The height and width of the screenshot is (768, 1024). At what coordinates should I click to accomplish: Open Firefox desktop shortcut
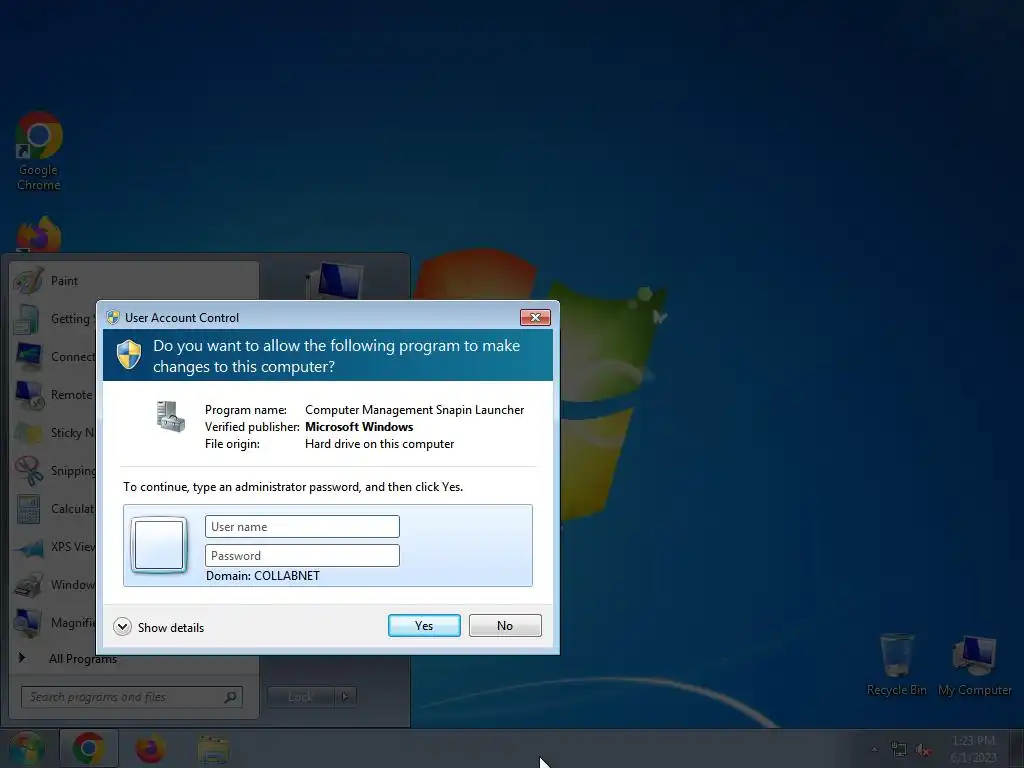[x=39, y=234]
